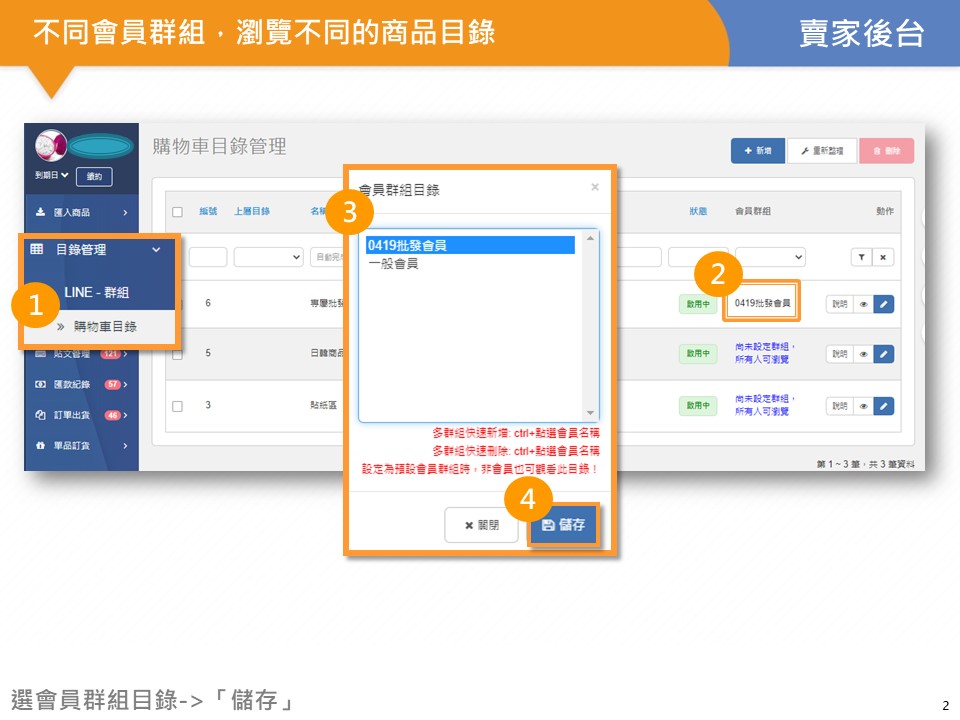Select 一般會員 in the group list
This screenshot has width=960, height=720.
pos(393,264)
